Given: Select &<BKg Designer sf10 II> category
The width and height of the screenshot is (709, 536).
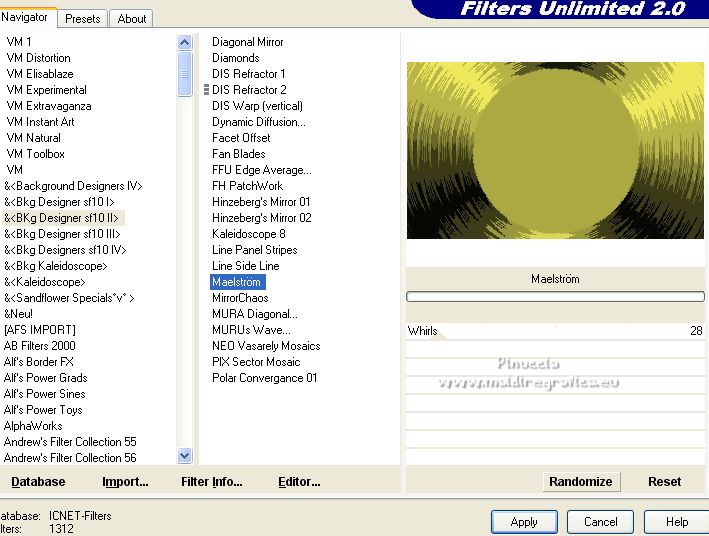Looking at the screenshot, I should pyautogui.click(x=61, y=218).
